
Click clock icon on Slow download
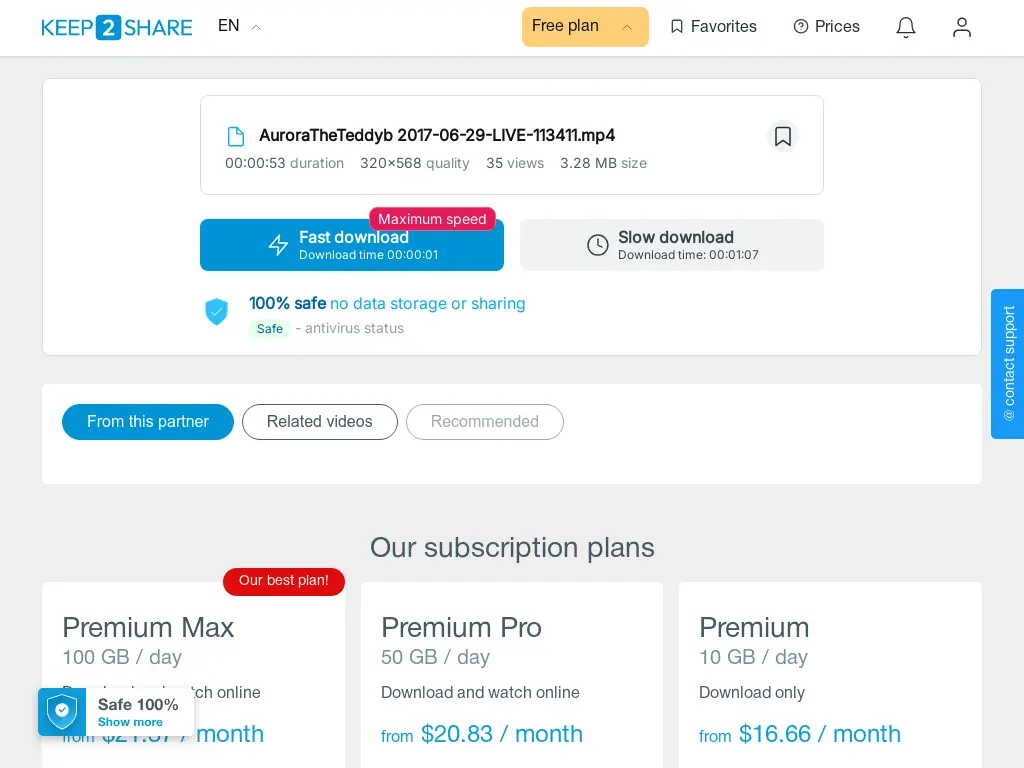coord(597,245)
